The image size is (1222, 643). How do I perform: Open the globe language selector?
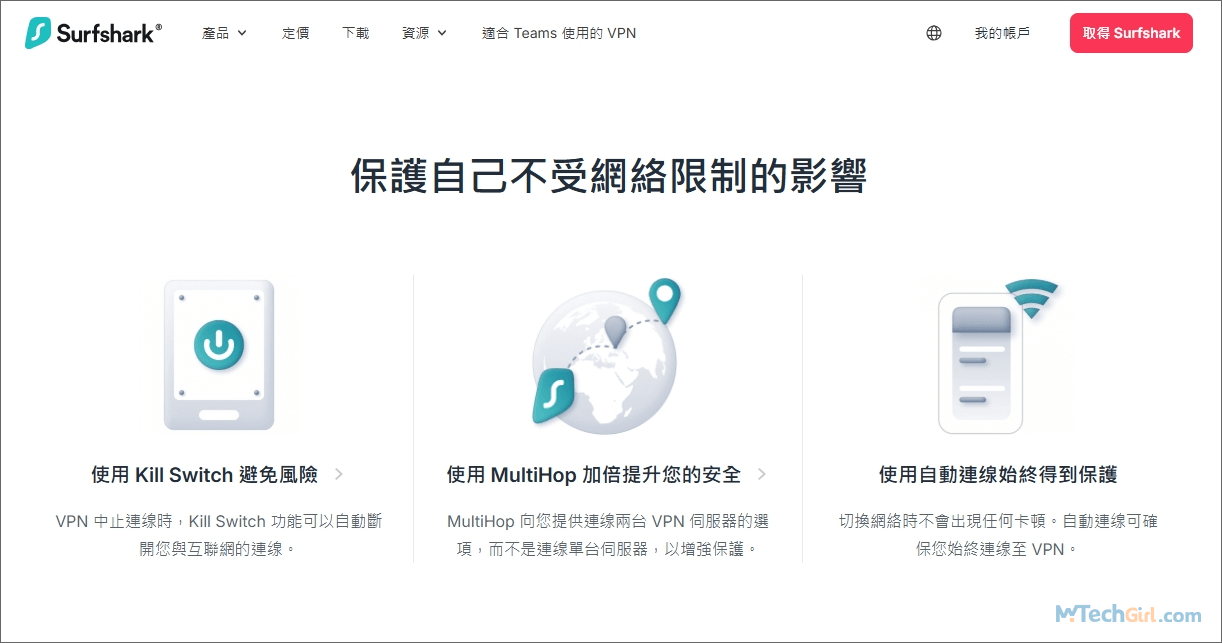933,33
